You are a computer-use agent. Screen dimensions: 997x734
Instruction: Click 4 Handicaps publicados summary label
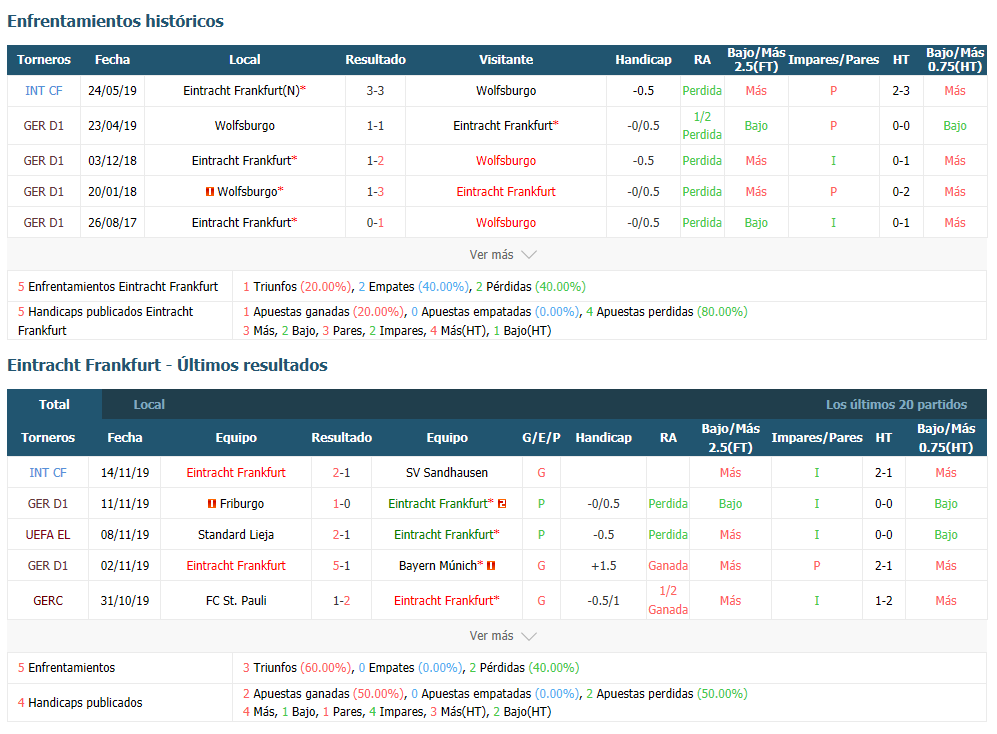(80, 703)
